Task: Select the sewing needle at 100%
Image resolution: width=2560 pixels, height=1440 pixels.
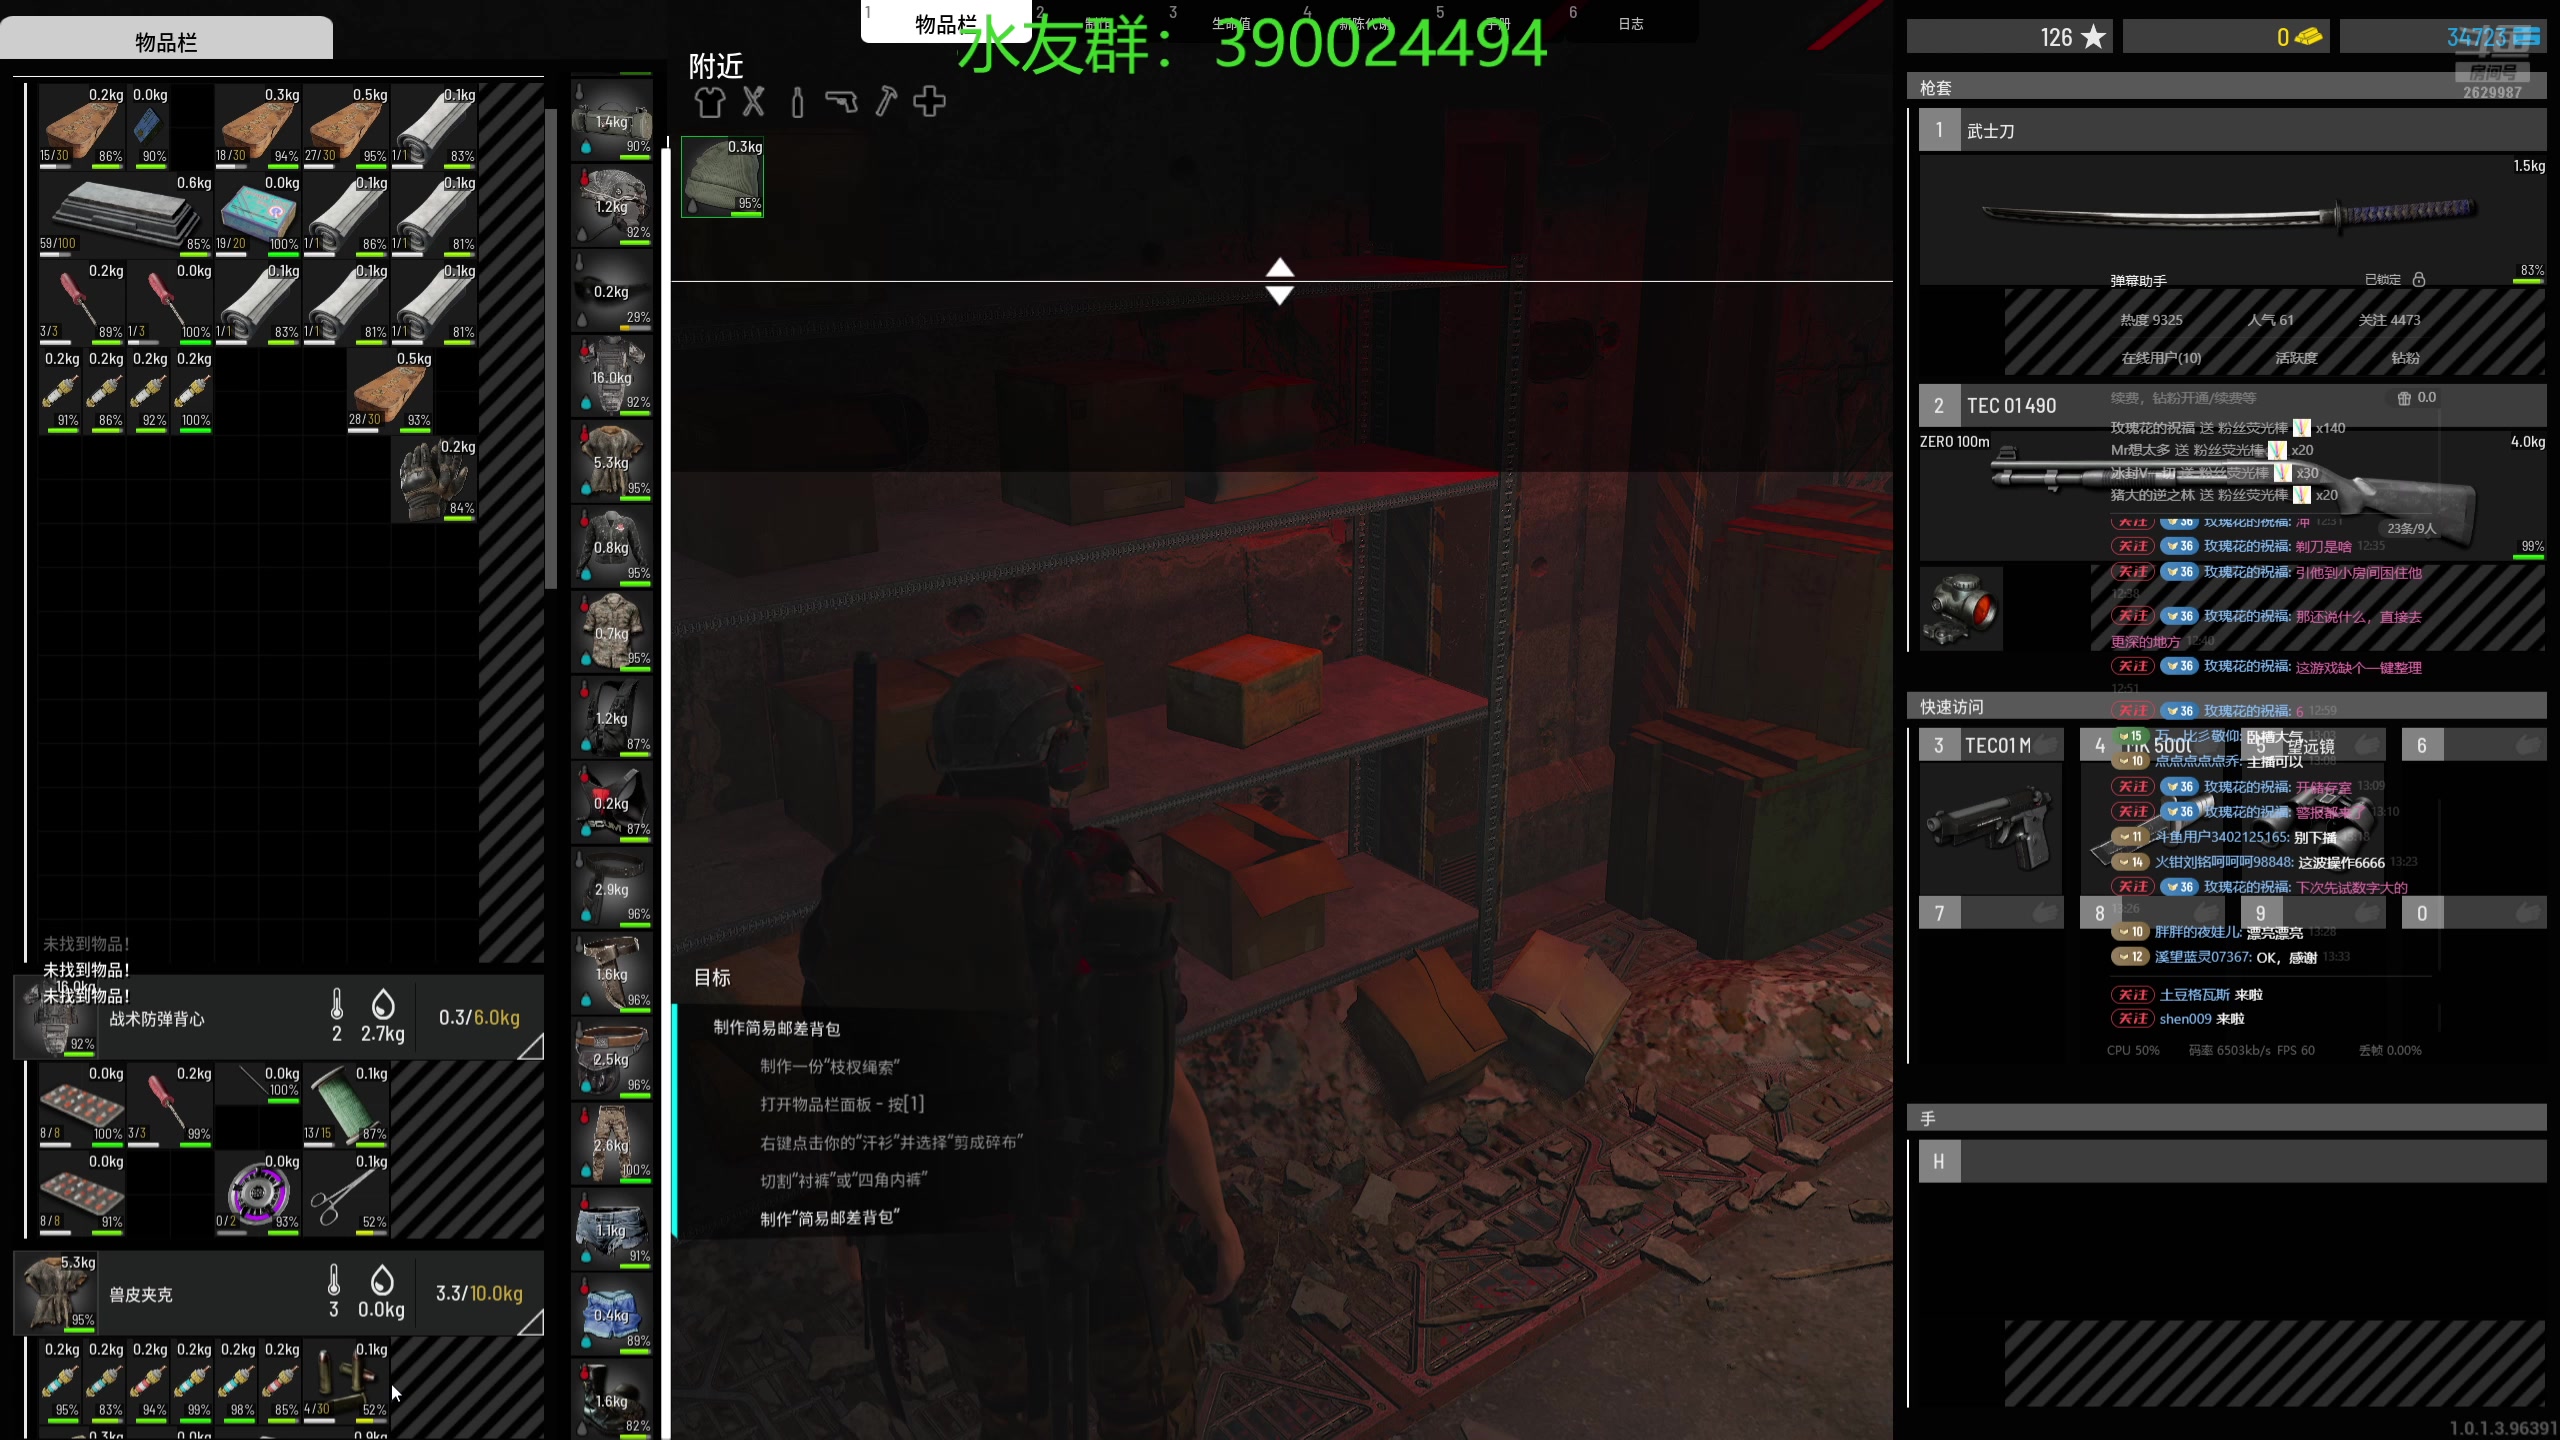Action: coord(258,1084)
